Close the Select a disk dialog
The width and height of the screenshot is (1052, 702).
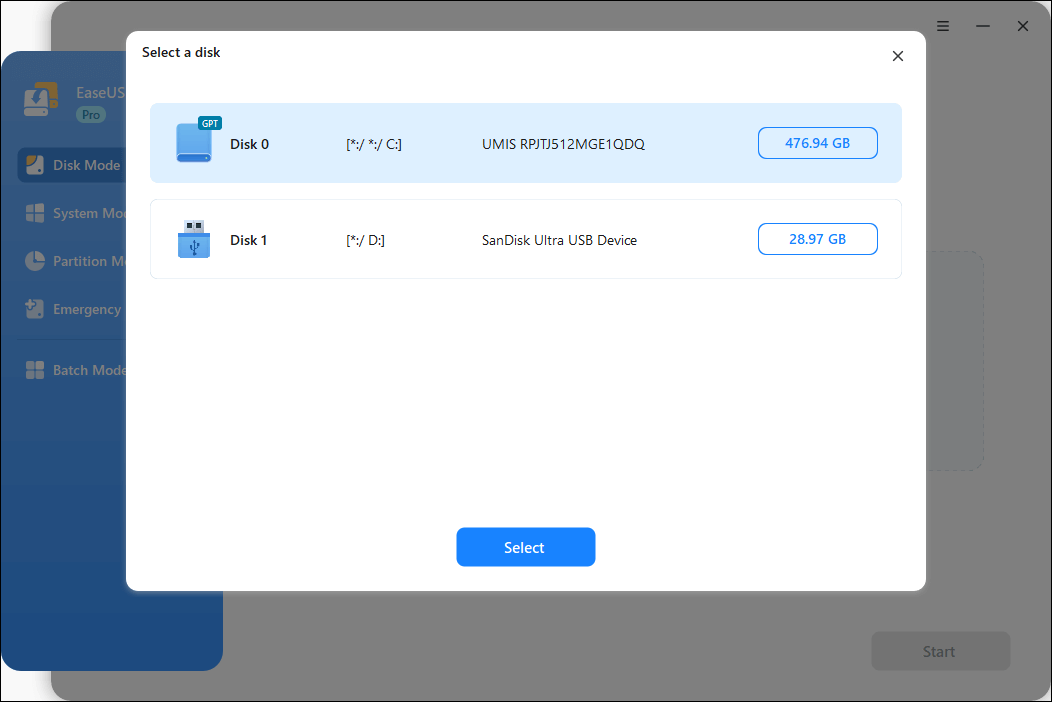tap(897, 56)
